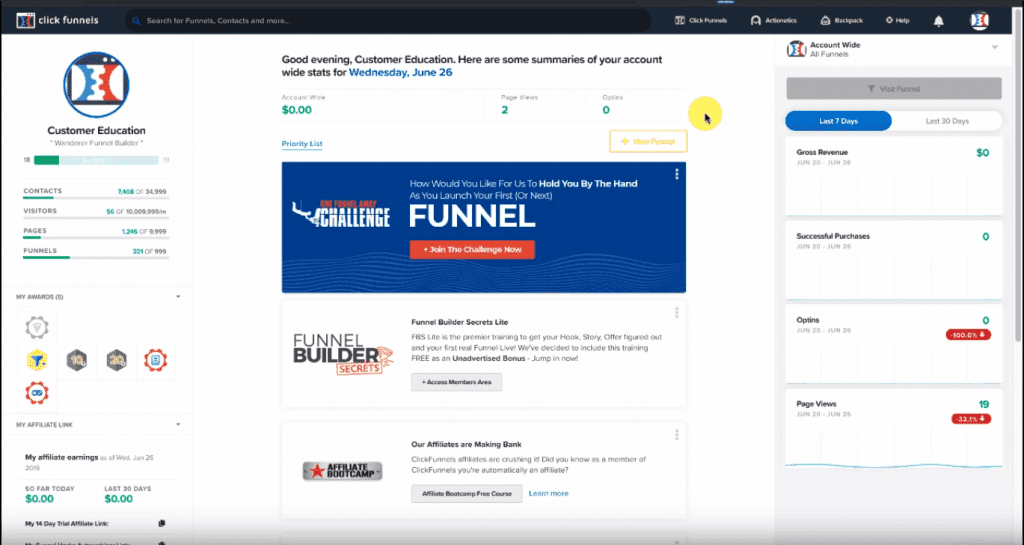This screenshot has height=545, width=1024.
Task: Copy the 14 Day Trial Affiliate Link
Action: point(162,523)
